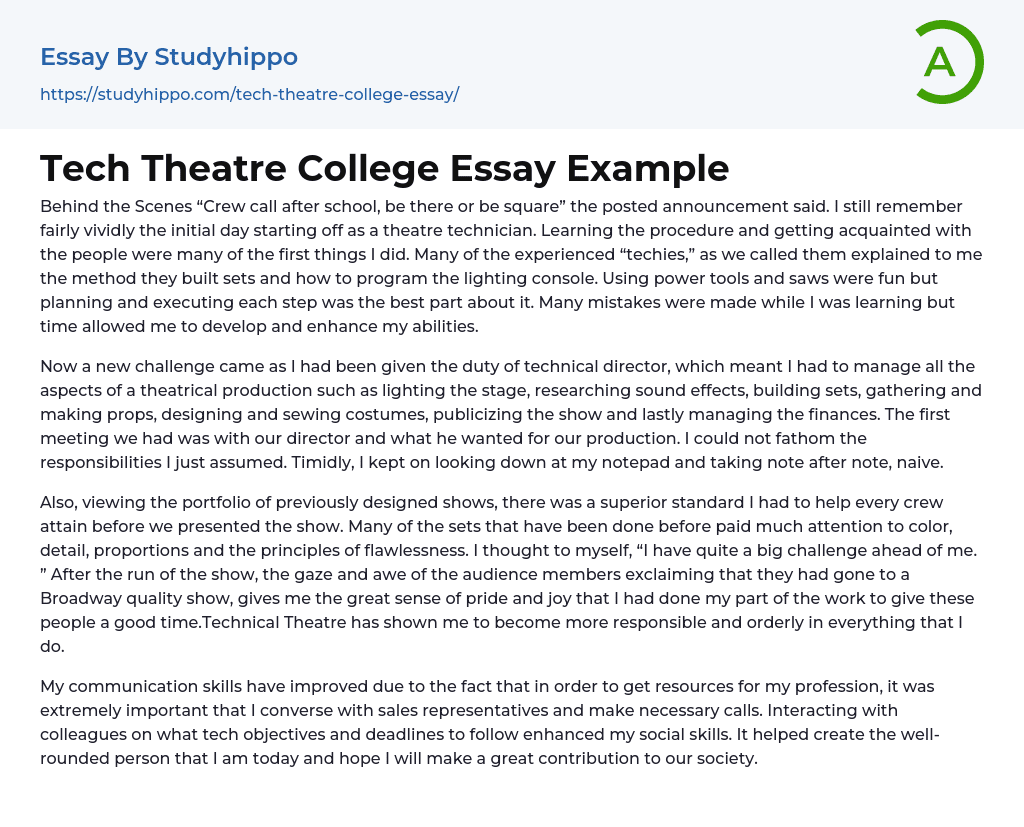This screenshot has width=1024, height=827.
Task: Click the "Tech Theatre College Essay Example" title
Action: point(385,168)
